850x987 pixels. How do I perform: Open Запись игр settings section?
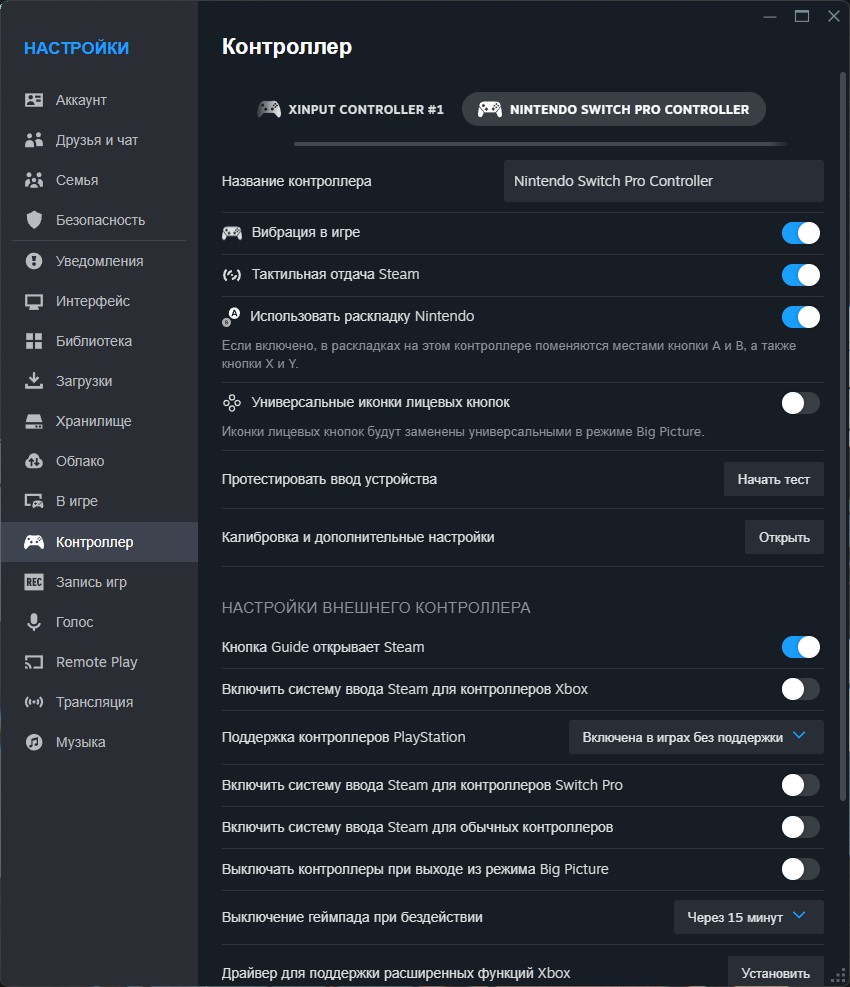coord(99,582)
